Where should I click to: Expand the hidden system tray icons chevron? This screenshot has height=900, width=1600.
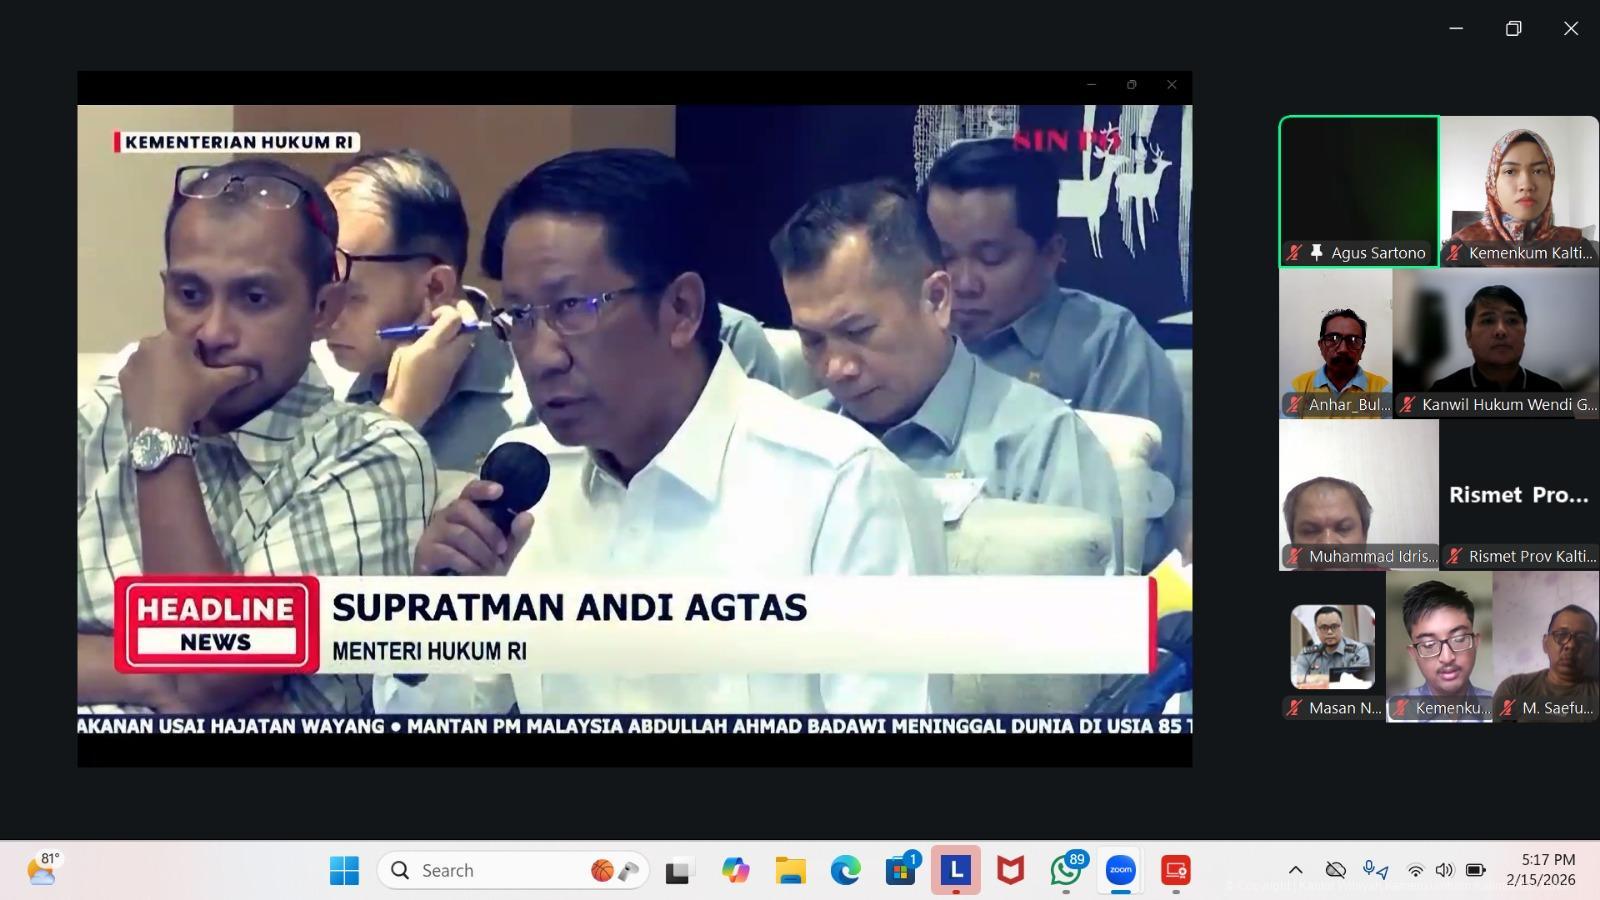[x=1295, y=870]
